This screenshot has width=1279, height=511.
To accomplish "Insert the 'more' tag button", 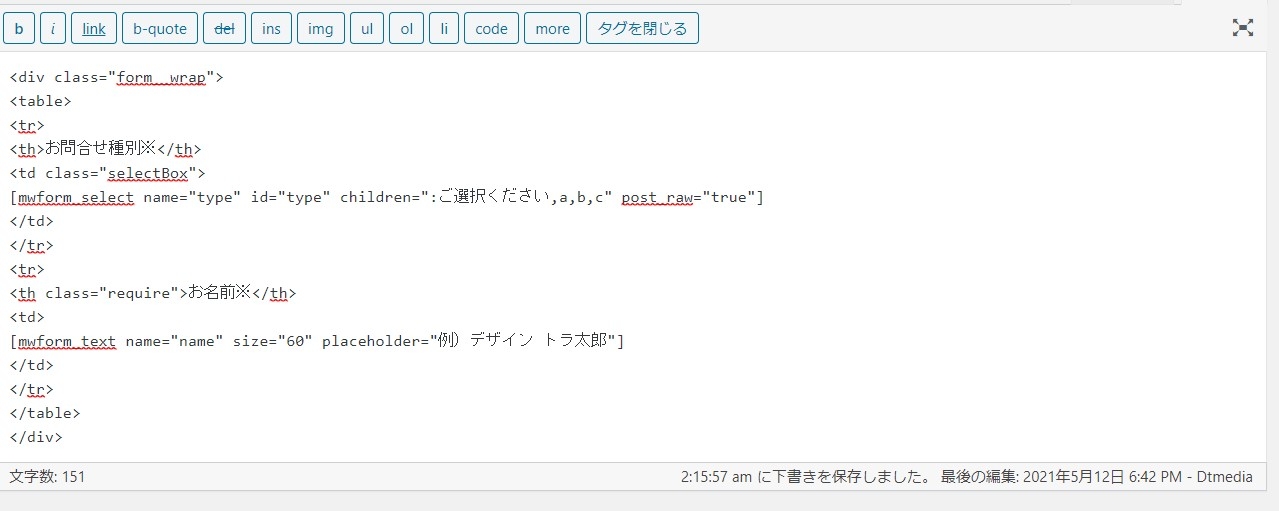I will (x=552, y=29).
